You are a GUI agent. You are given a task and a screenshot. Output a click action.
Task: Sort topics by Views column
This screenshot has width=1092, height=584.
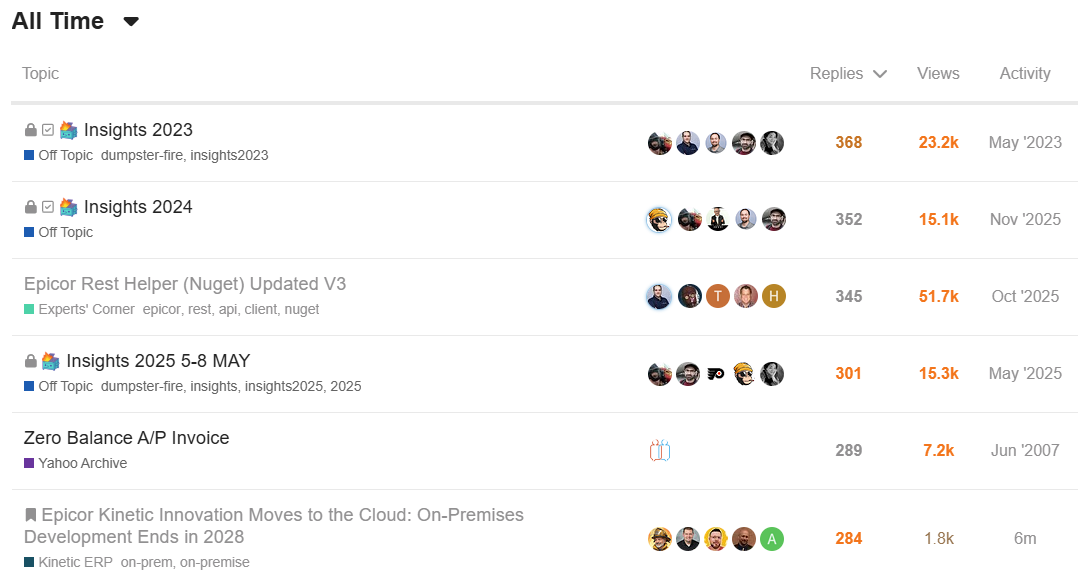(x=938, y=73)
